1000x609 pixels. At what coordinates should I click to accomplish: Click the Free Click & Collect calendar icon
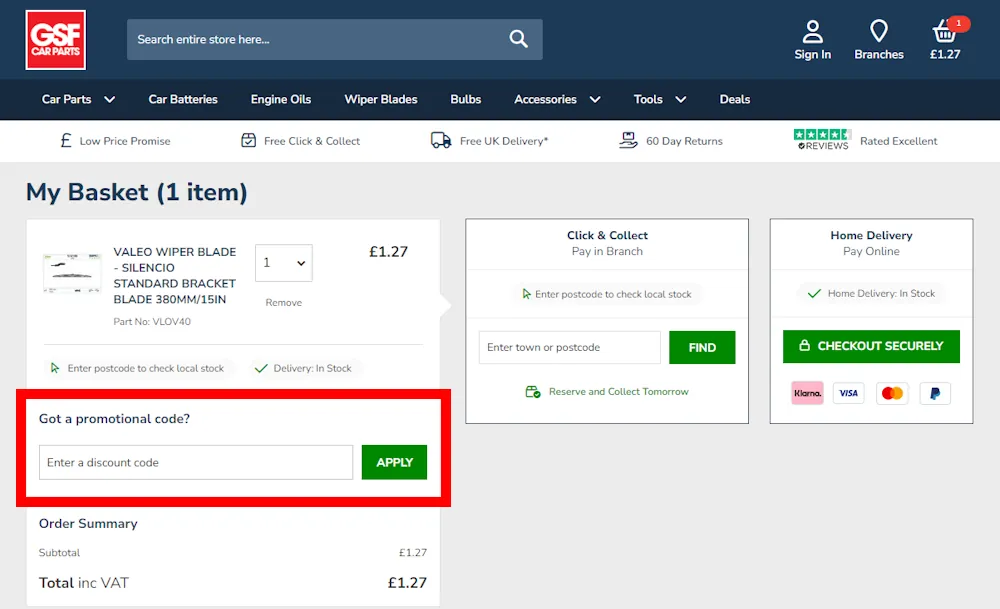(x=249, y=140)
